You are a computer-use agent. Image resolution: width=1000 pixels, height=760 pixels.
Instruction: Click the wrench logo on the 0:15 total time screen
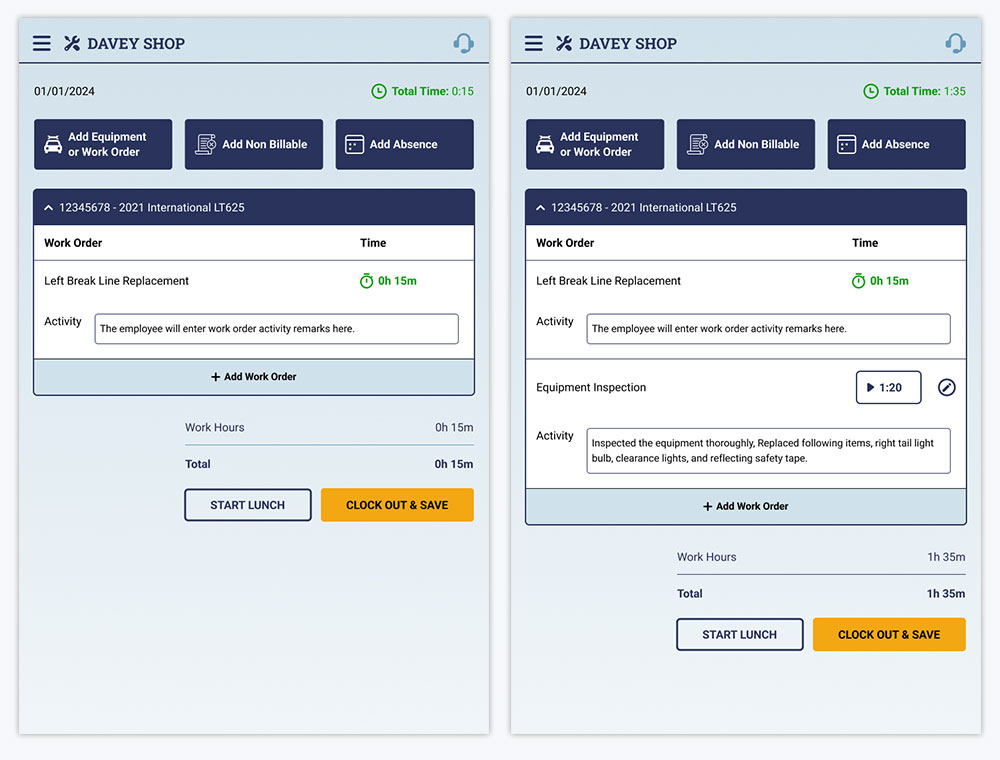point(72,43)
